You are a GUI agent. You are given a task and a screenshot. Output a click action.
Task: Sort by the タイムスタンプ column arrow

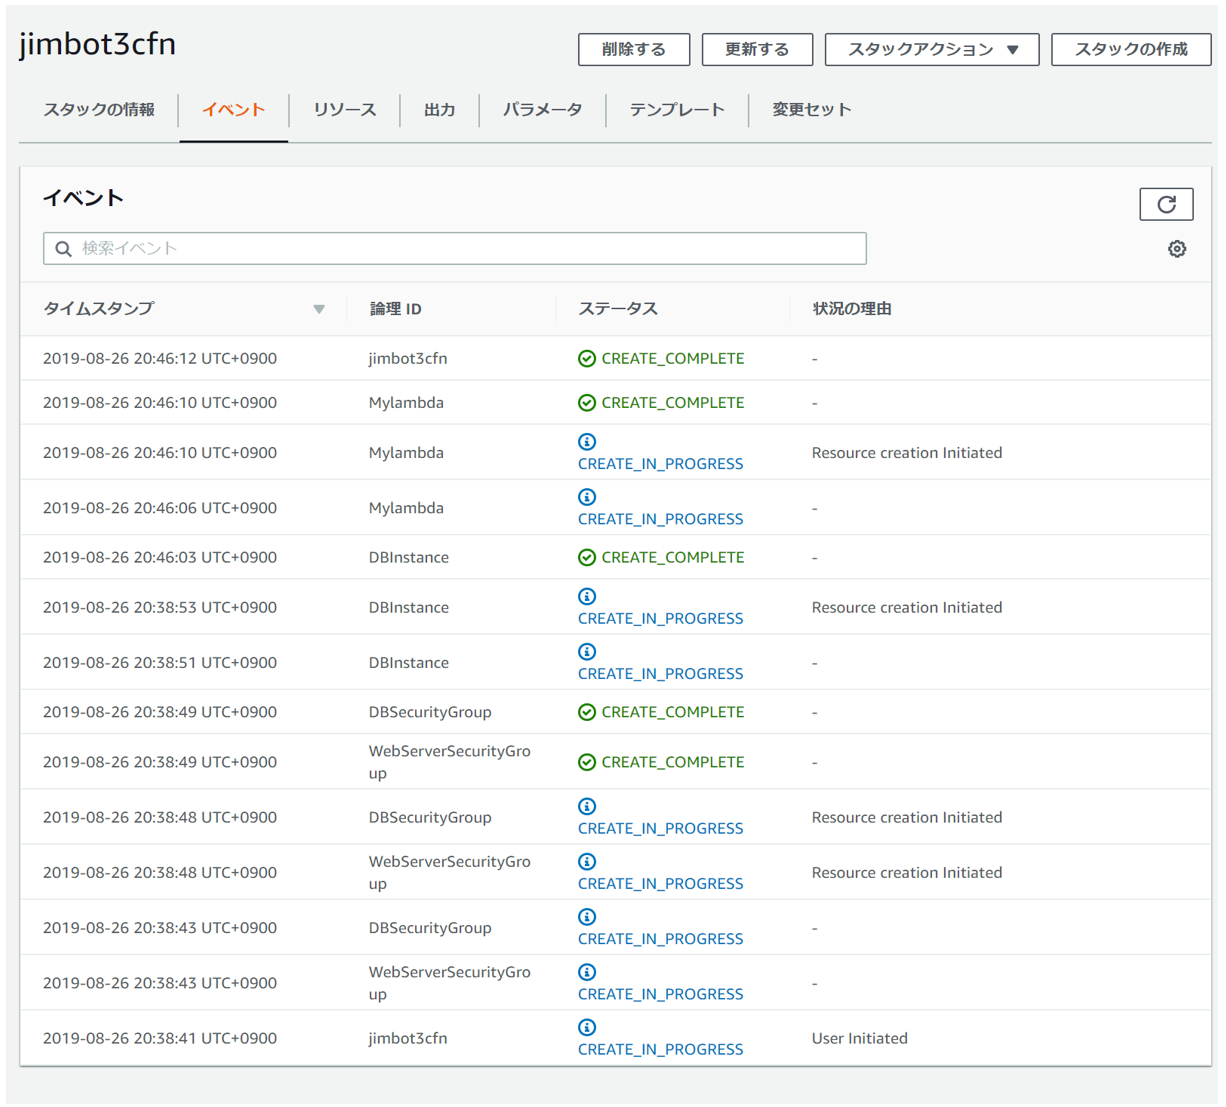[319, 310]
